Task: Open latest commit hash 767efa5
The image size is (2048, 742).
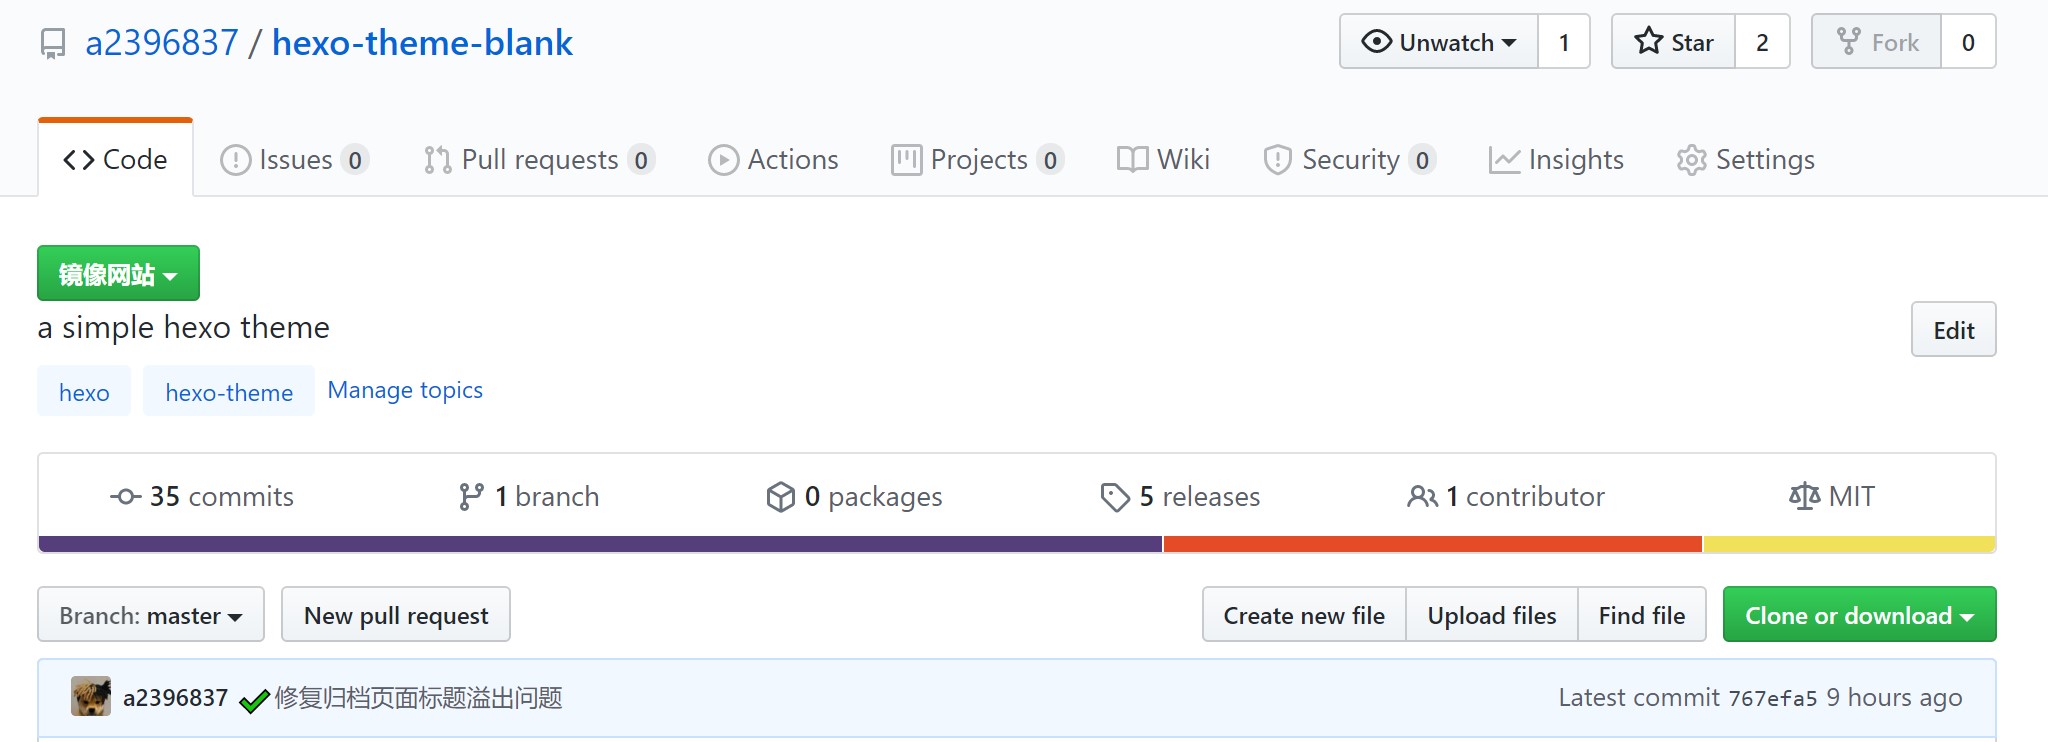Action: point(1772,698)
